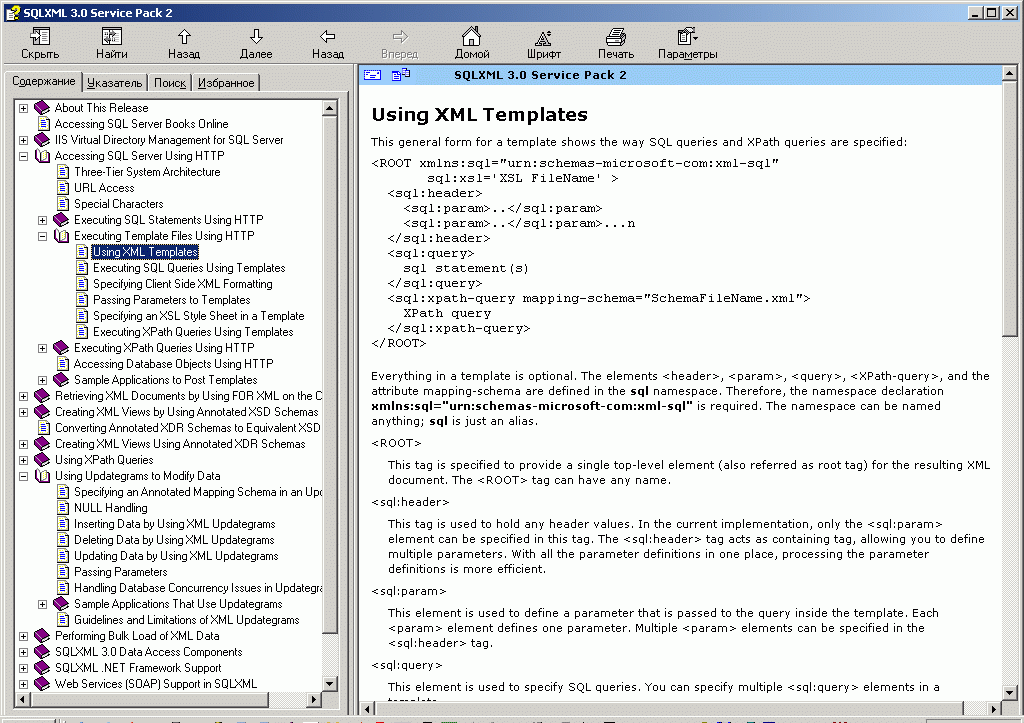Collapse Executing Template Files Using HTTP
1024x723 pixels.
[x=42, y=236]
